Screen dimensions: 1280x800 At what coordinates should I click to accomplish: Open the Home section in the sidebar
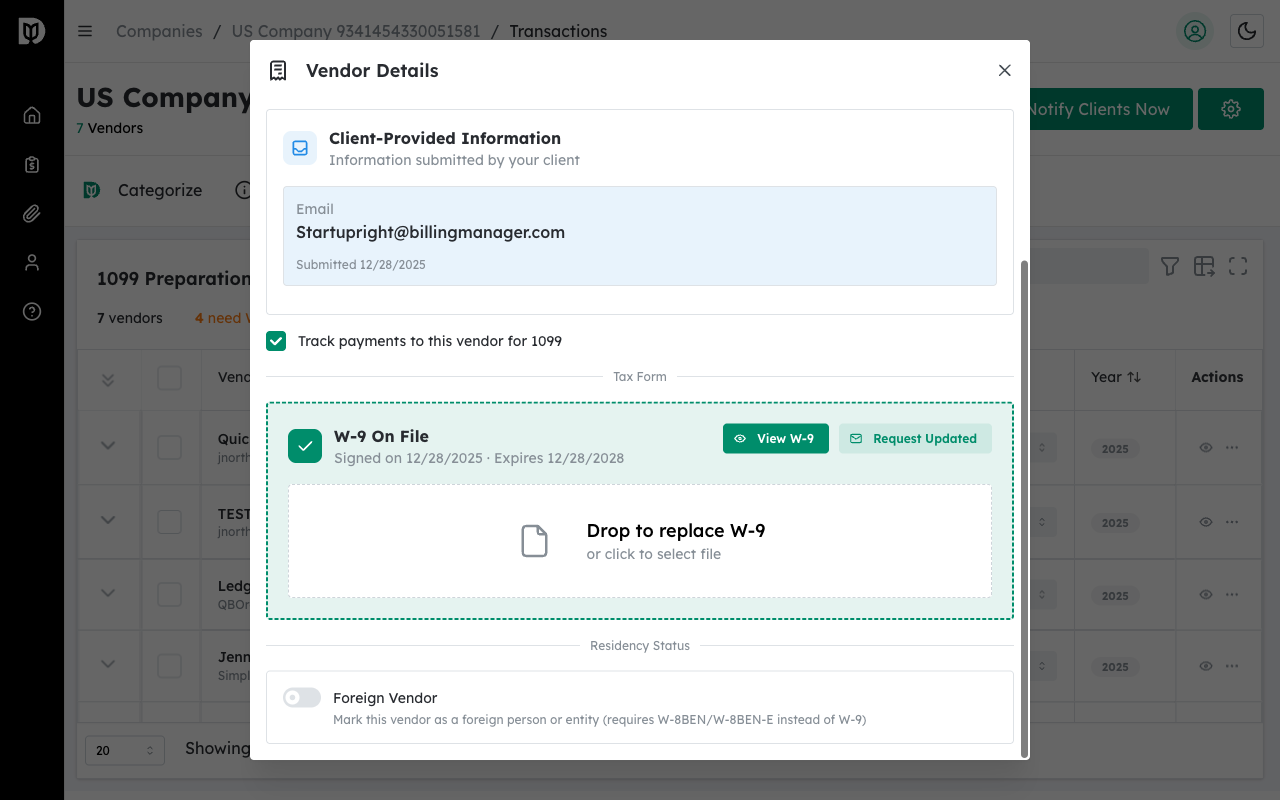point(31,114)
